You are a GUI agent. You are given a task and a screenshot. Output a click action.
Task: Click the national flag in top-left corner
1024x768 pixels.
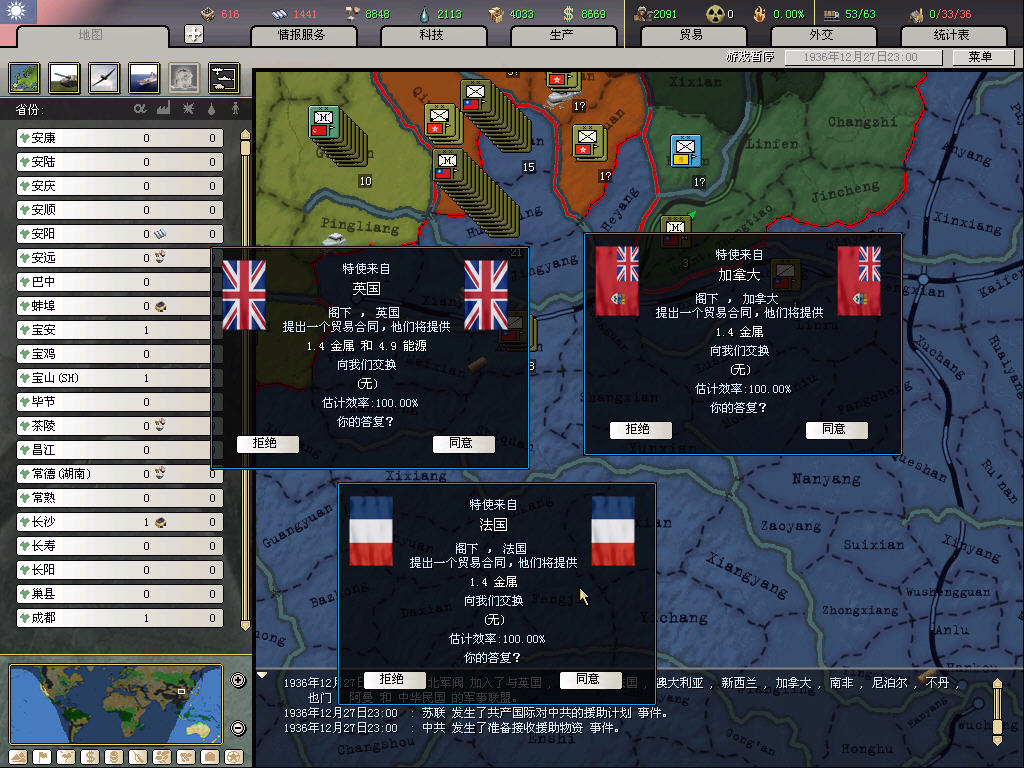tap(18, 12)
